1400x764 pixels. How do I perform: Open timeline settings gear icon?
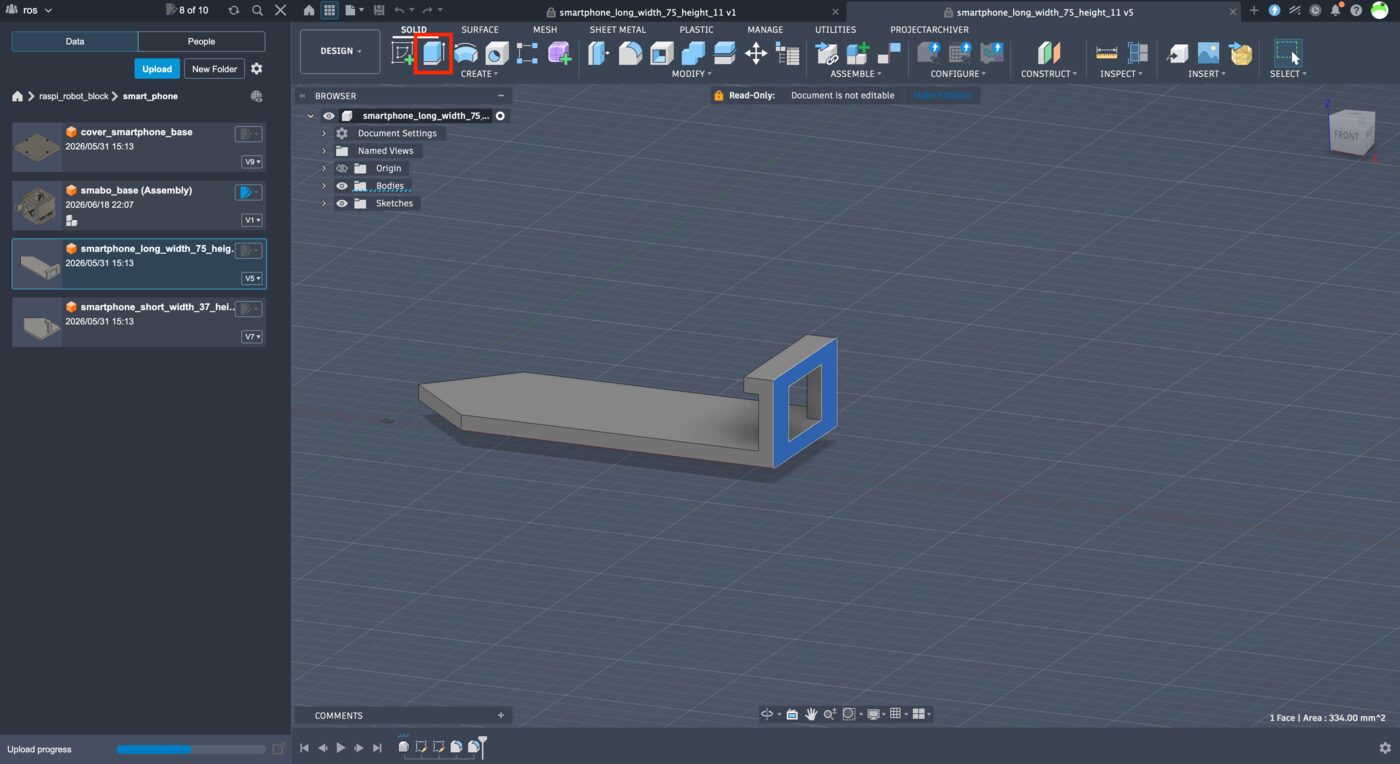(x=1385, y=747)
